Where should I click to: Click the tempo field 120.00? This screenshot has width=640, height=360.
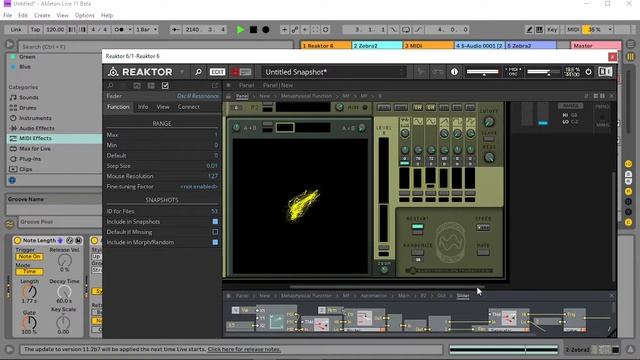[55, 30]
